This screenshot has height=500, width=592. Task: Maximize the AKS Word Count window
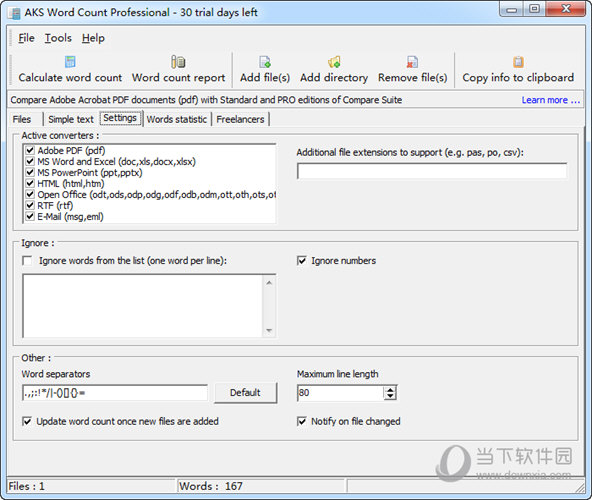(x=534, y=9)
